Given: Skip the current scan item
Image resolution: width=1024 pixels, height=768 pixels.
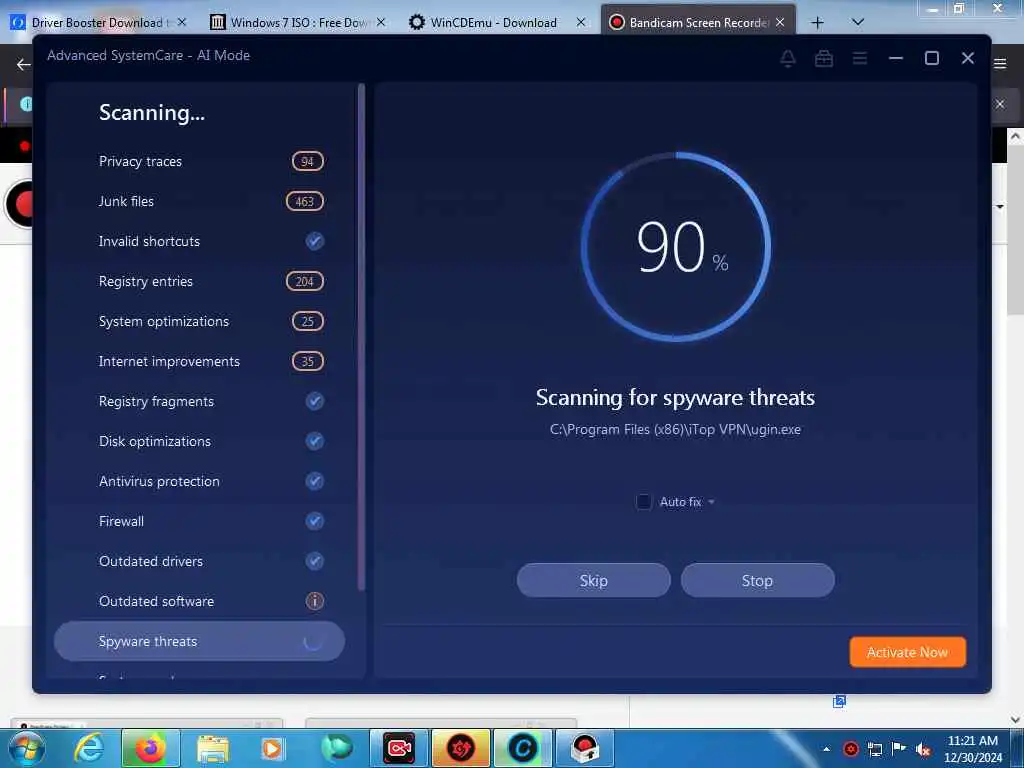Looking at the screenshot, I should tap(594, 581).
